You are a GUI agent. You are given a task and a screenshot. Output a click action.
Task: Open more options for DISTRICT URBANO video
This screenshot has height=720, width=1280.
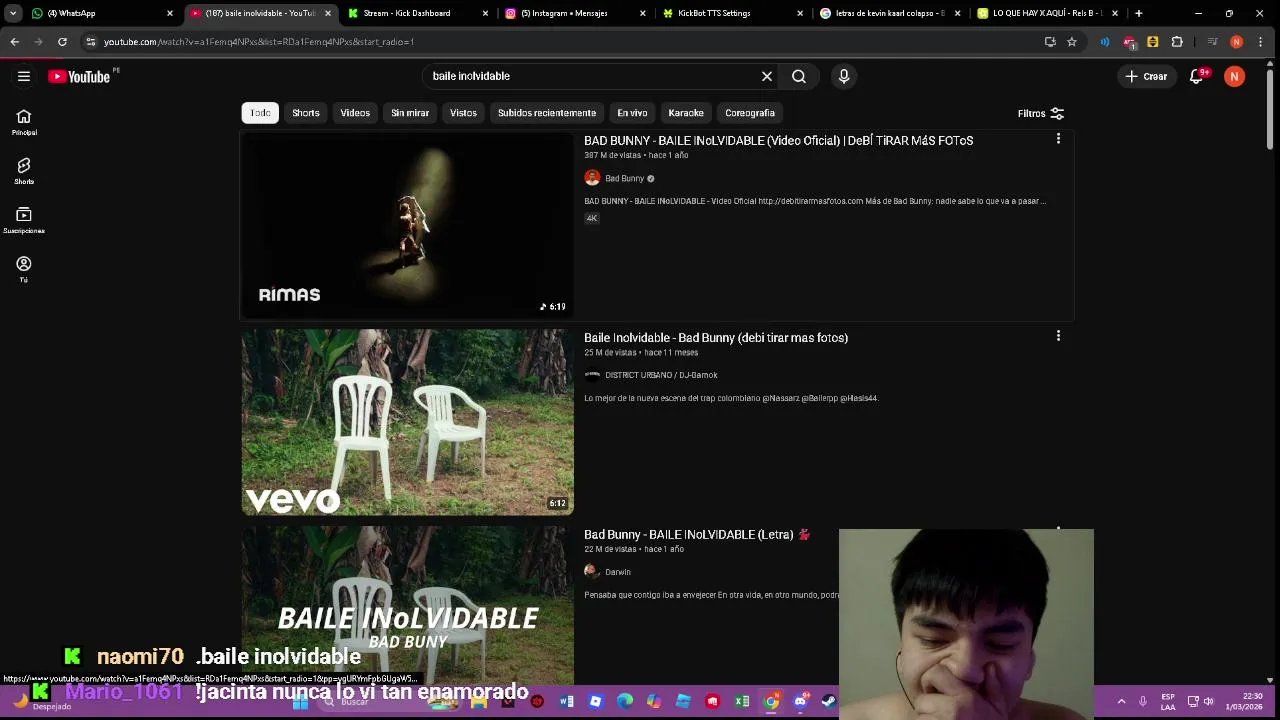[x=1058, y=336]
